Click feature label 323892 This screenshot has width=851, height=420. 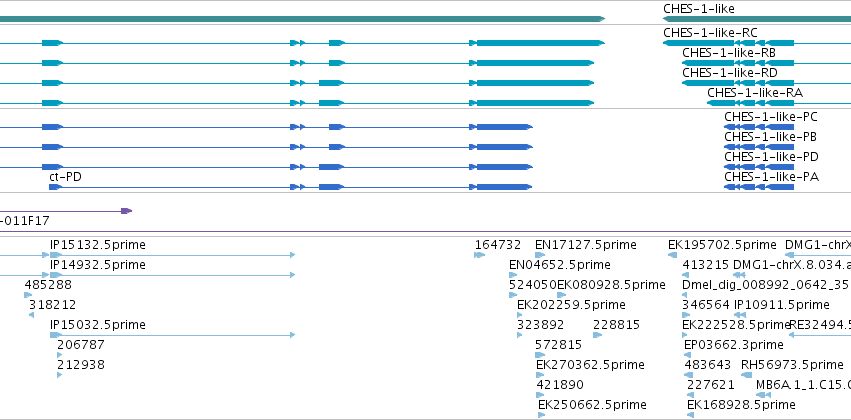tap(541, 324)
